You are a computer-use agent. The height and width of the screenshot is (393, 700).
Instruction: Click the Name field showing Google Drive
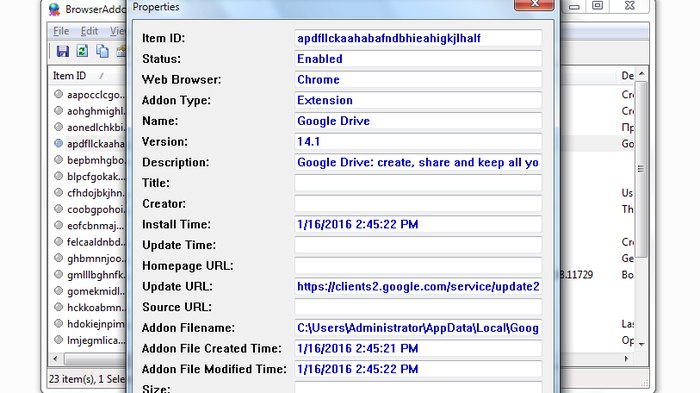[418, 121]
